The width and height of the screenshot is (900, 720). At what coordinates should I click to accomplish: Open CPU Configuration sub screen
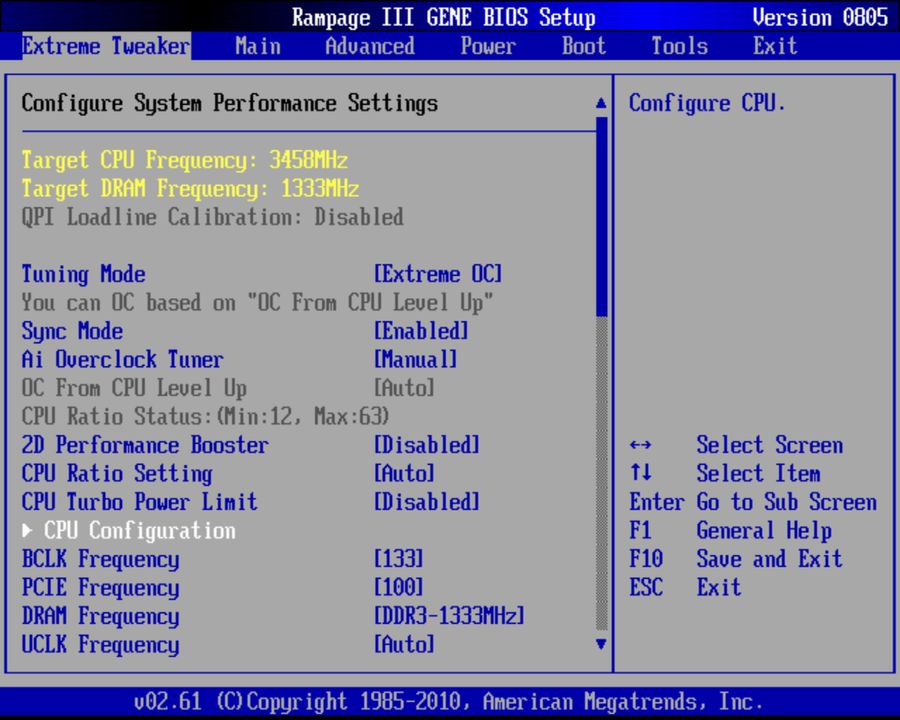(x=139, y=531)
